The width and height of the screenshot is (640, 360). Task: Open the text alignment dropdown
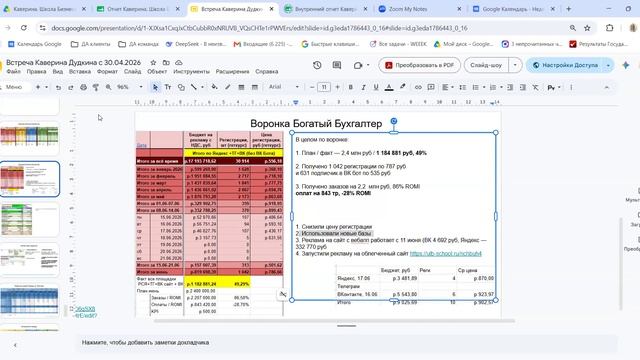448,87
